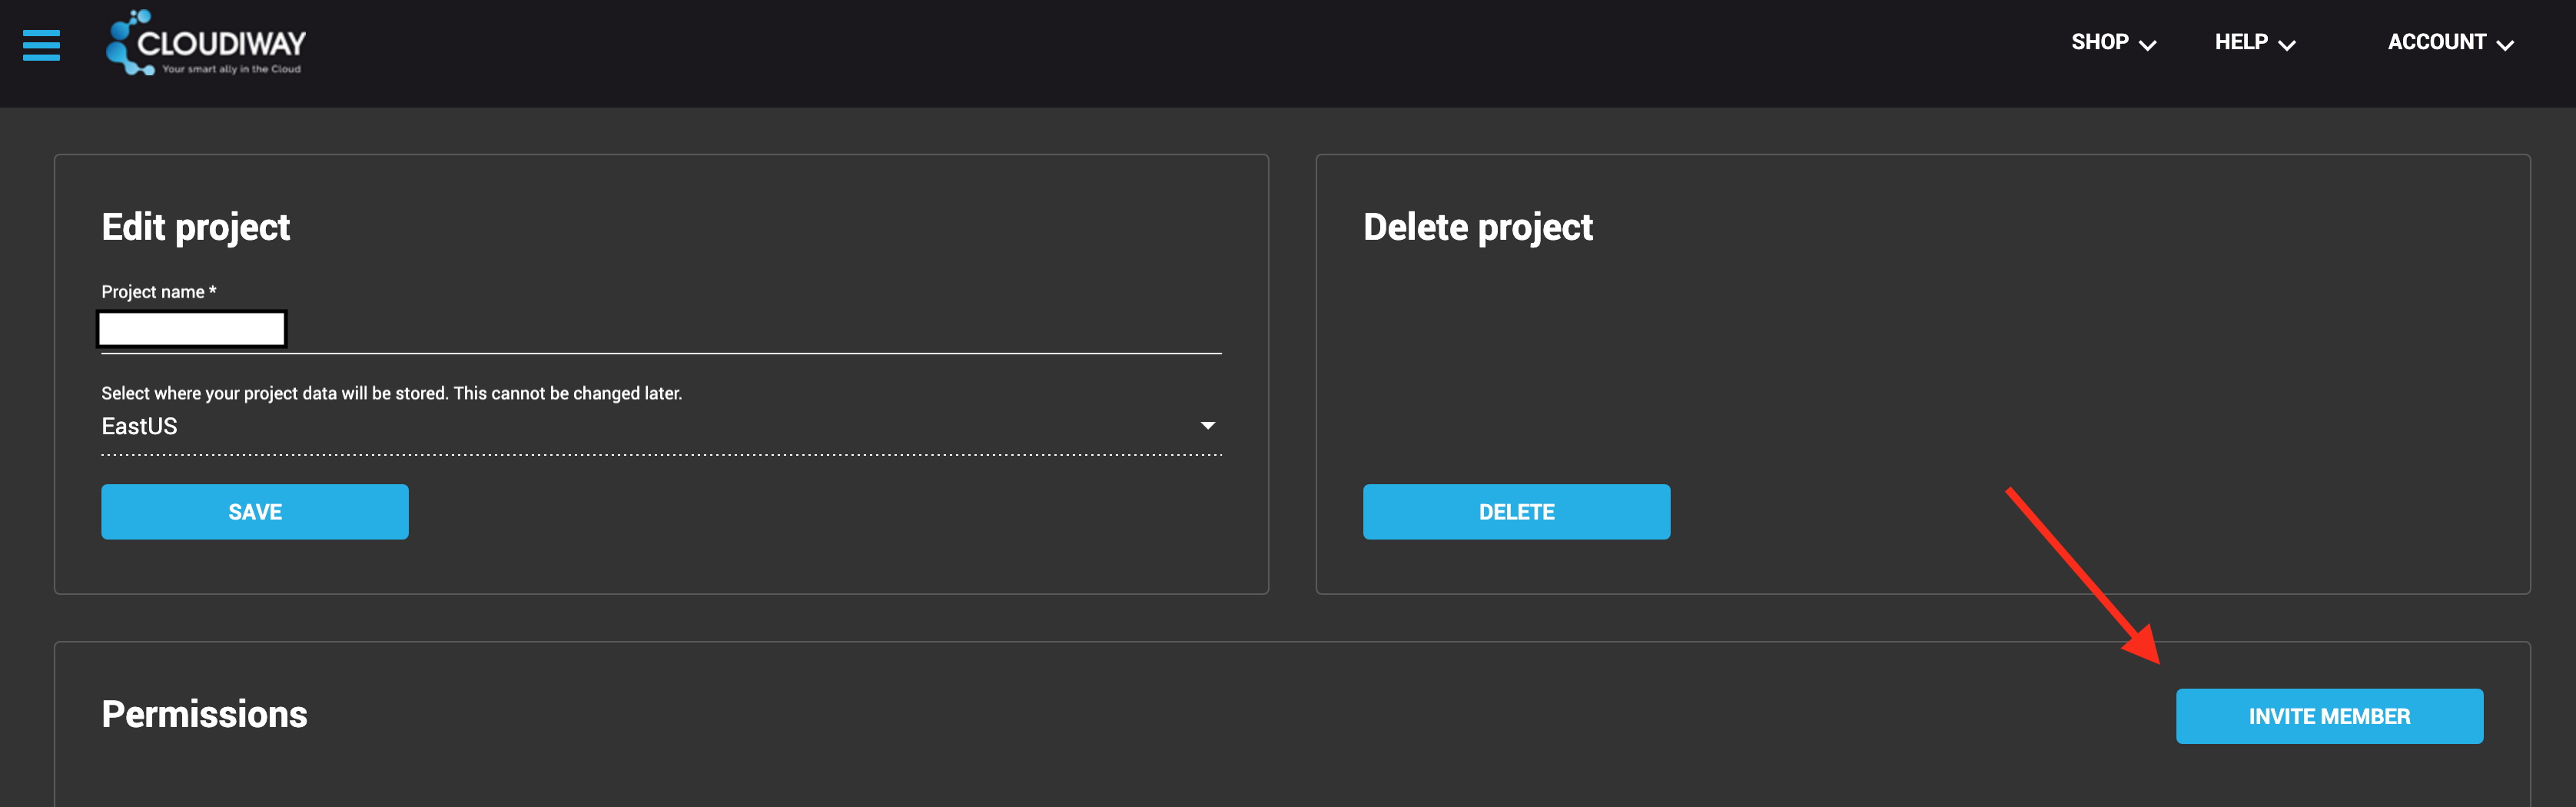Click the data storage location description text
The image size is (2576, 807).
(391, 393)
